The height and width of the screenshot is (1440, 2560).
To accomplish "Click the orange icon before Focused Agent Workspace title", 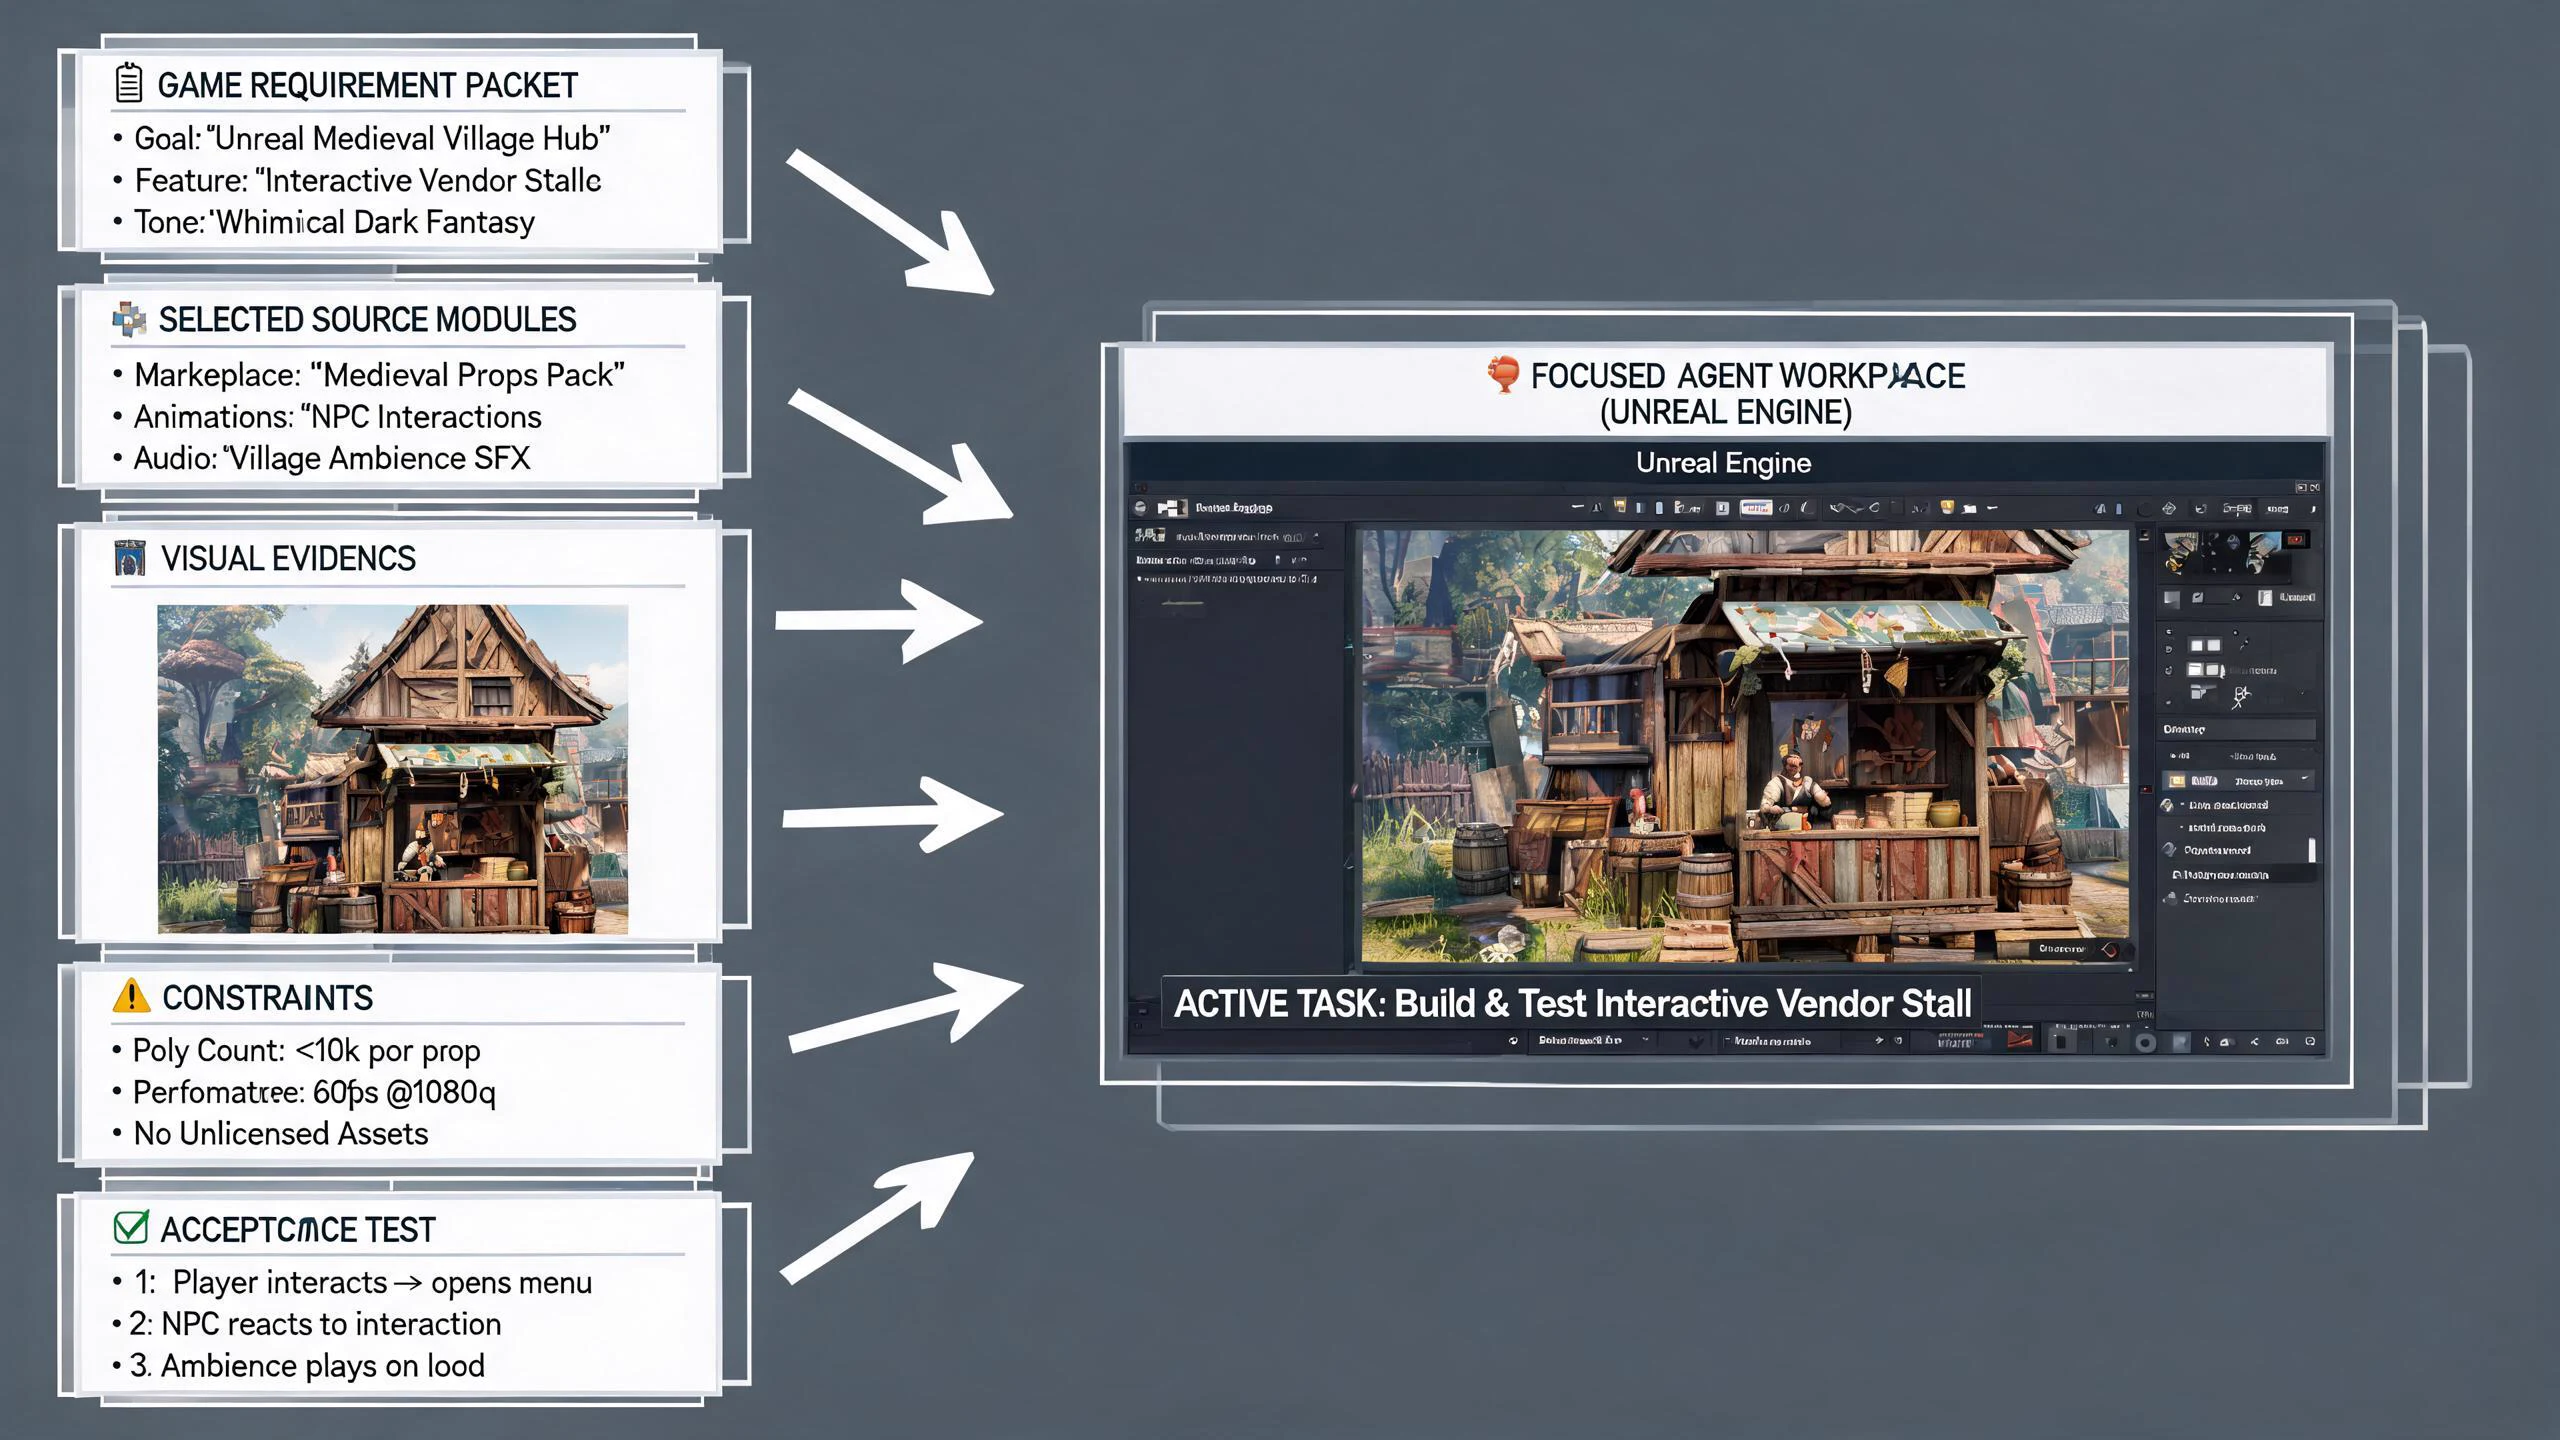I will click(x=1503, y=375).
